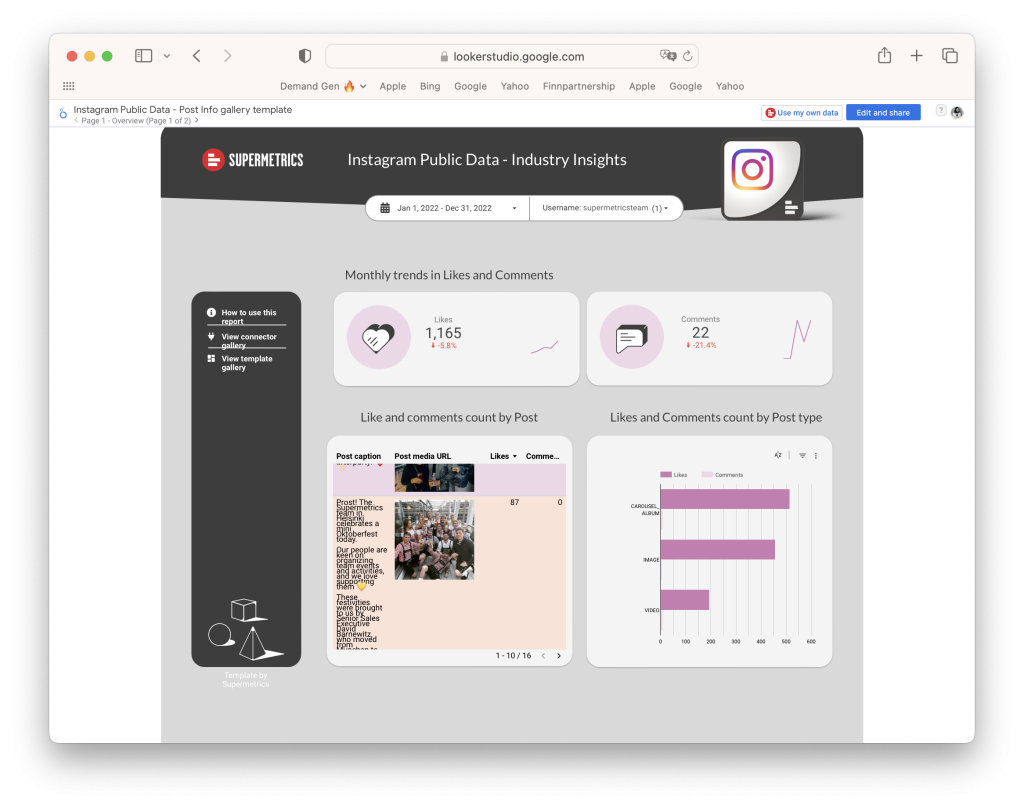
Task: Expand the Demand Gen bookmarks folder
Action: [323, 86]
